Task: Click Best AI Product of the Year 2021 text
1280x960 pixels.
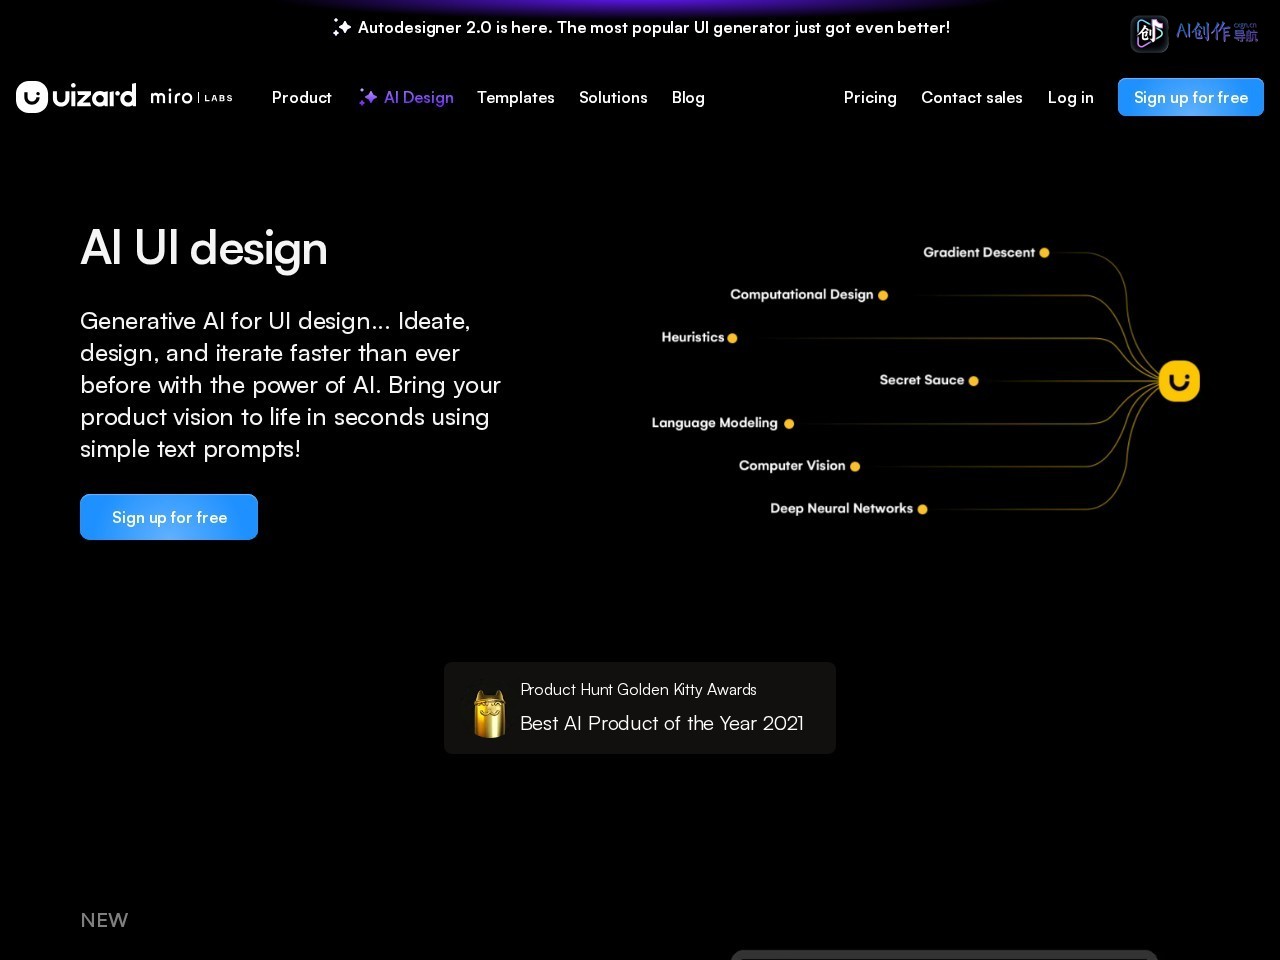Action: [662, 723]
